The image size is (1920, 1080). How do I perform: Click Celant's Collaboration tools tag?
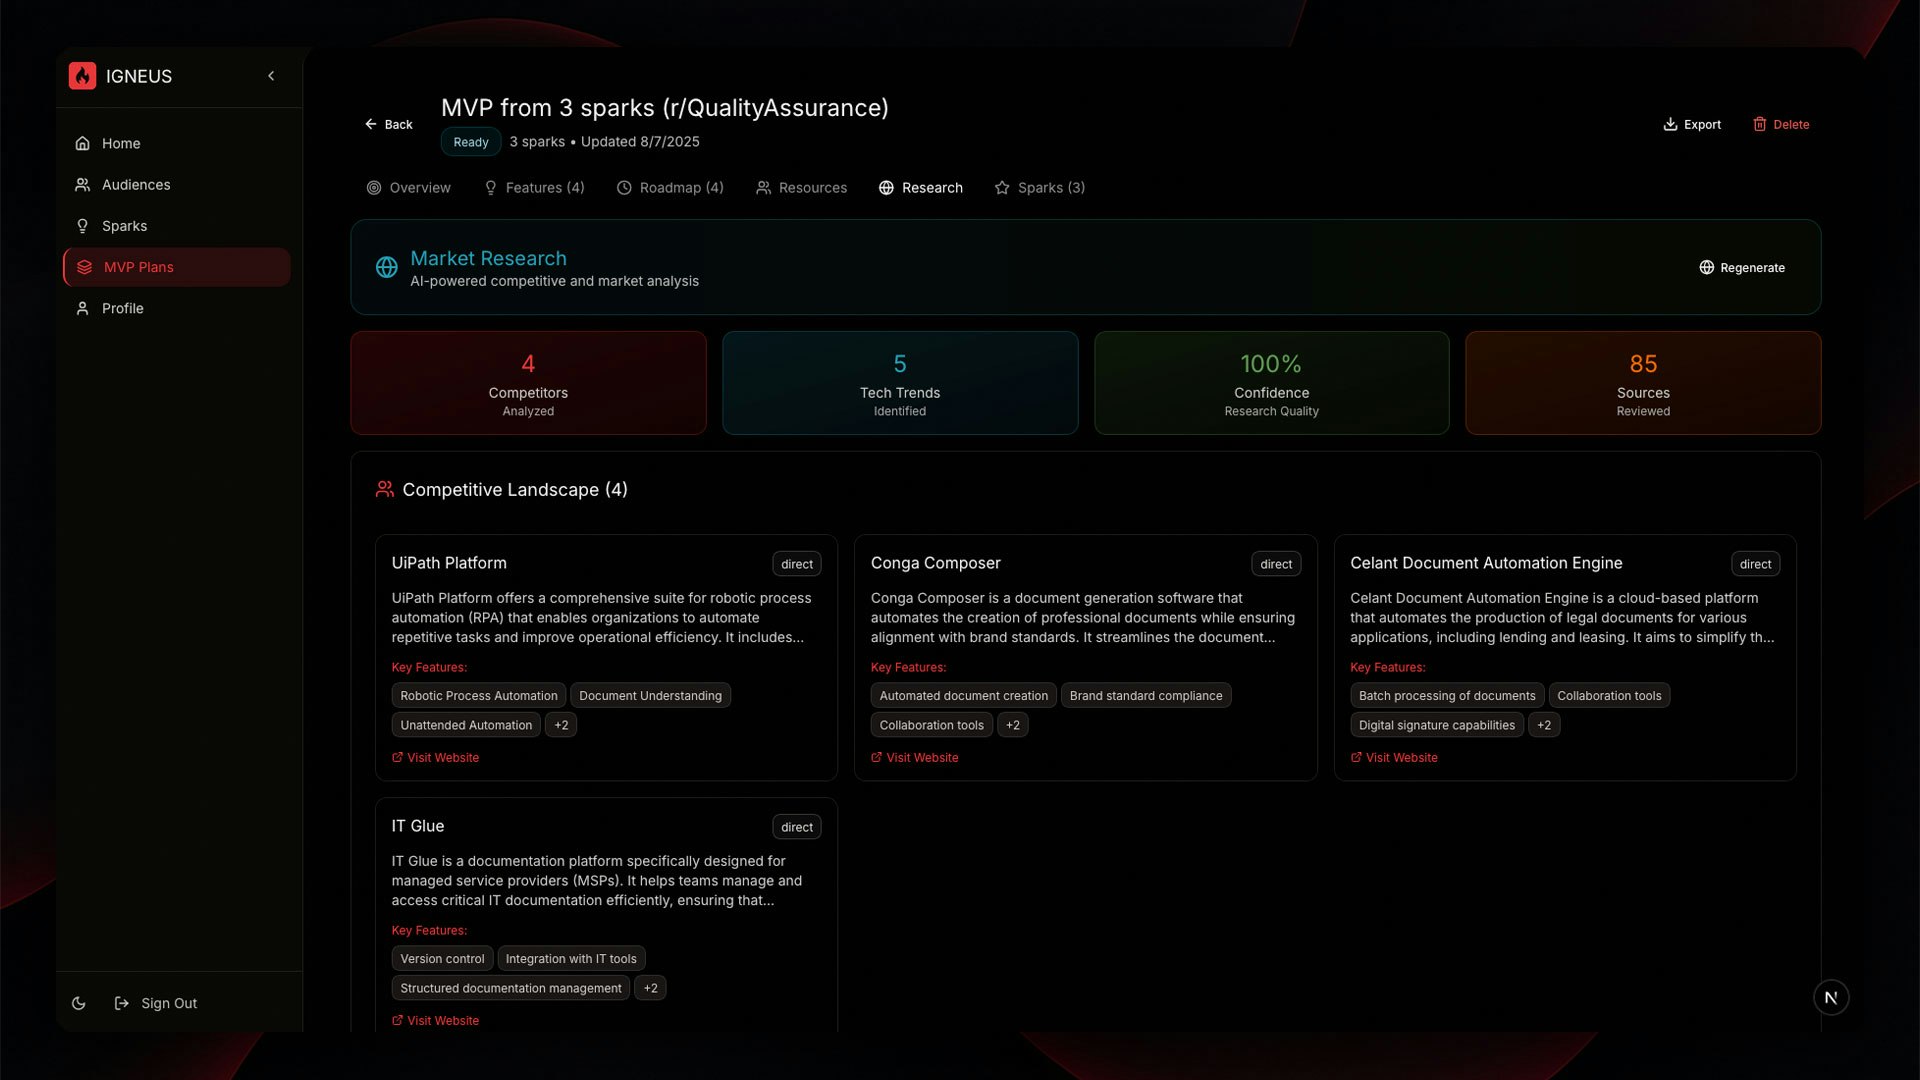click(1609, 695)
